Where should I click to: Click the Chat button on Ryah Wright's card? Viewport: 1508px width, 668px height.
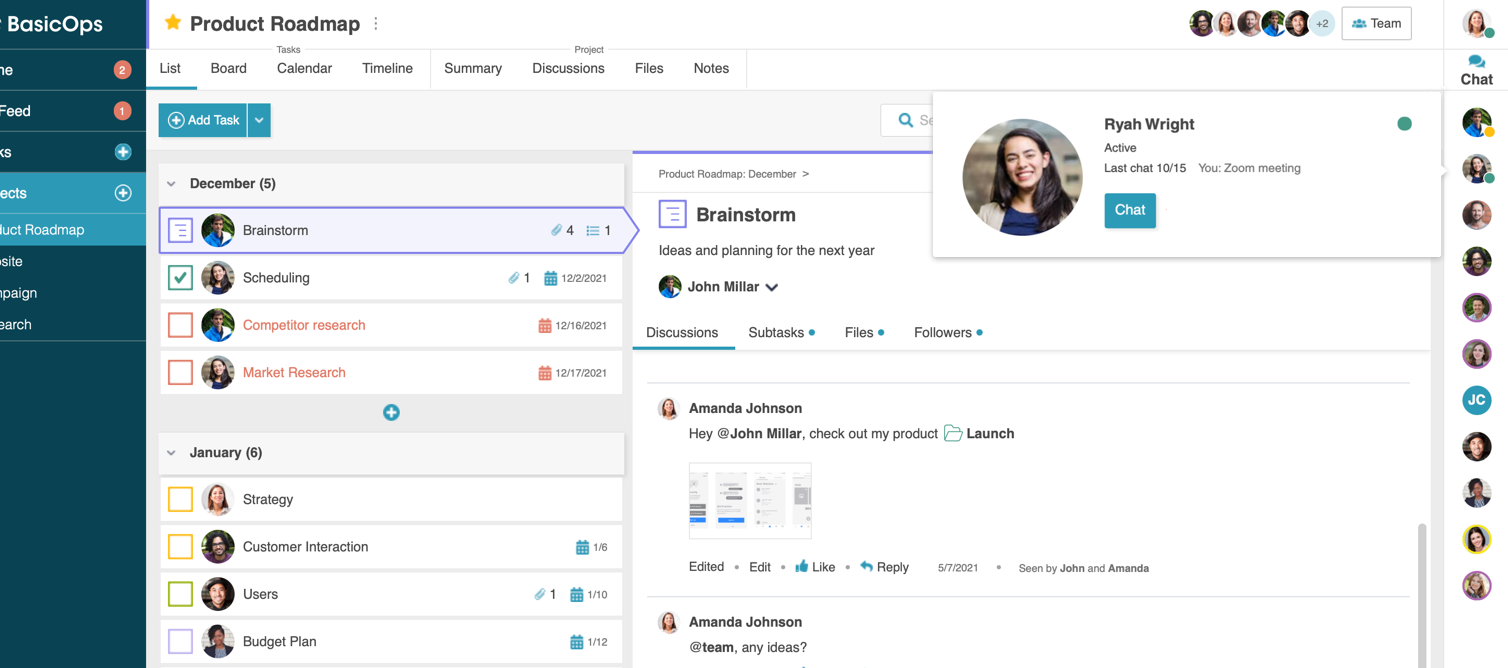point(1129,210)
